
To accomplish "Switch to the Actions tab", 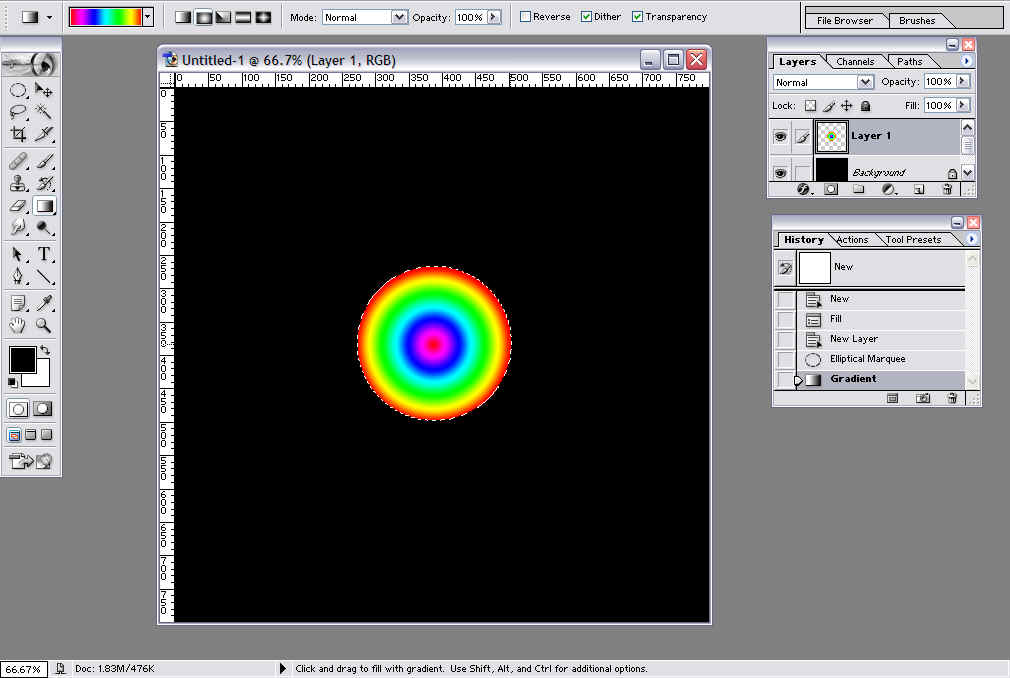I will tap(852, 240).
